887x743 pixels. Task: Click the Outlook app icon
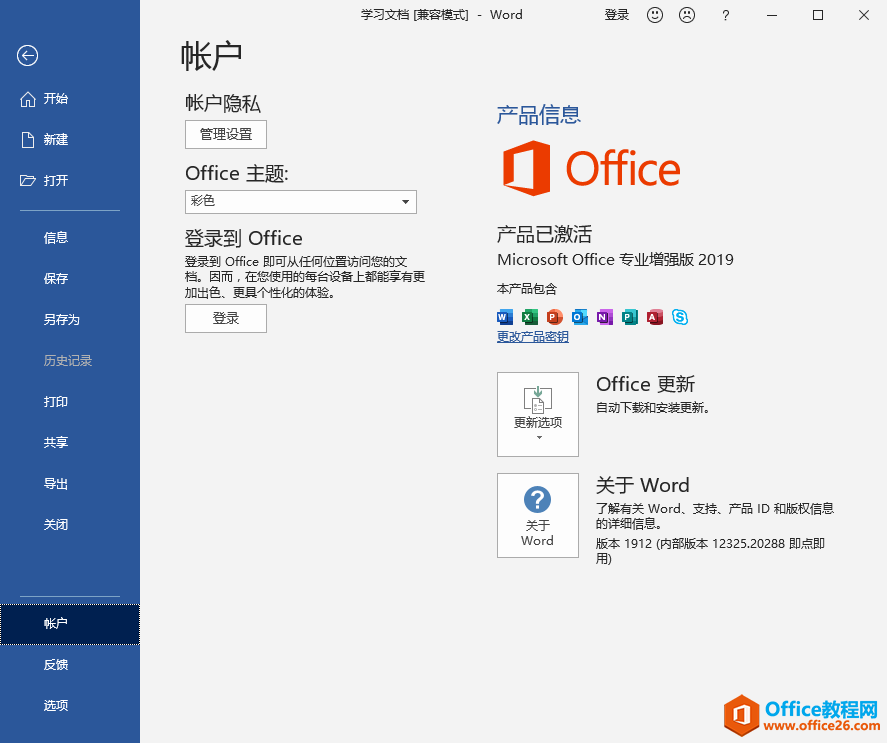pos(580,317)
